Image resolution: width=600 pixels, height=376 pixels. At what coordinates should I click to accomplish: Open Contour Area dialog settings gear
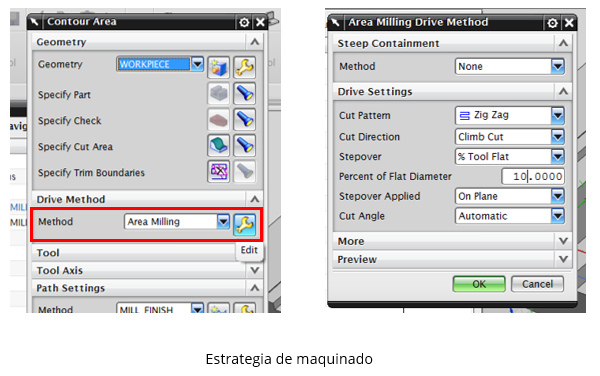(x=244, y=23)
